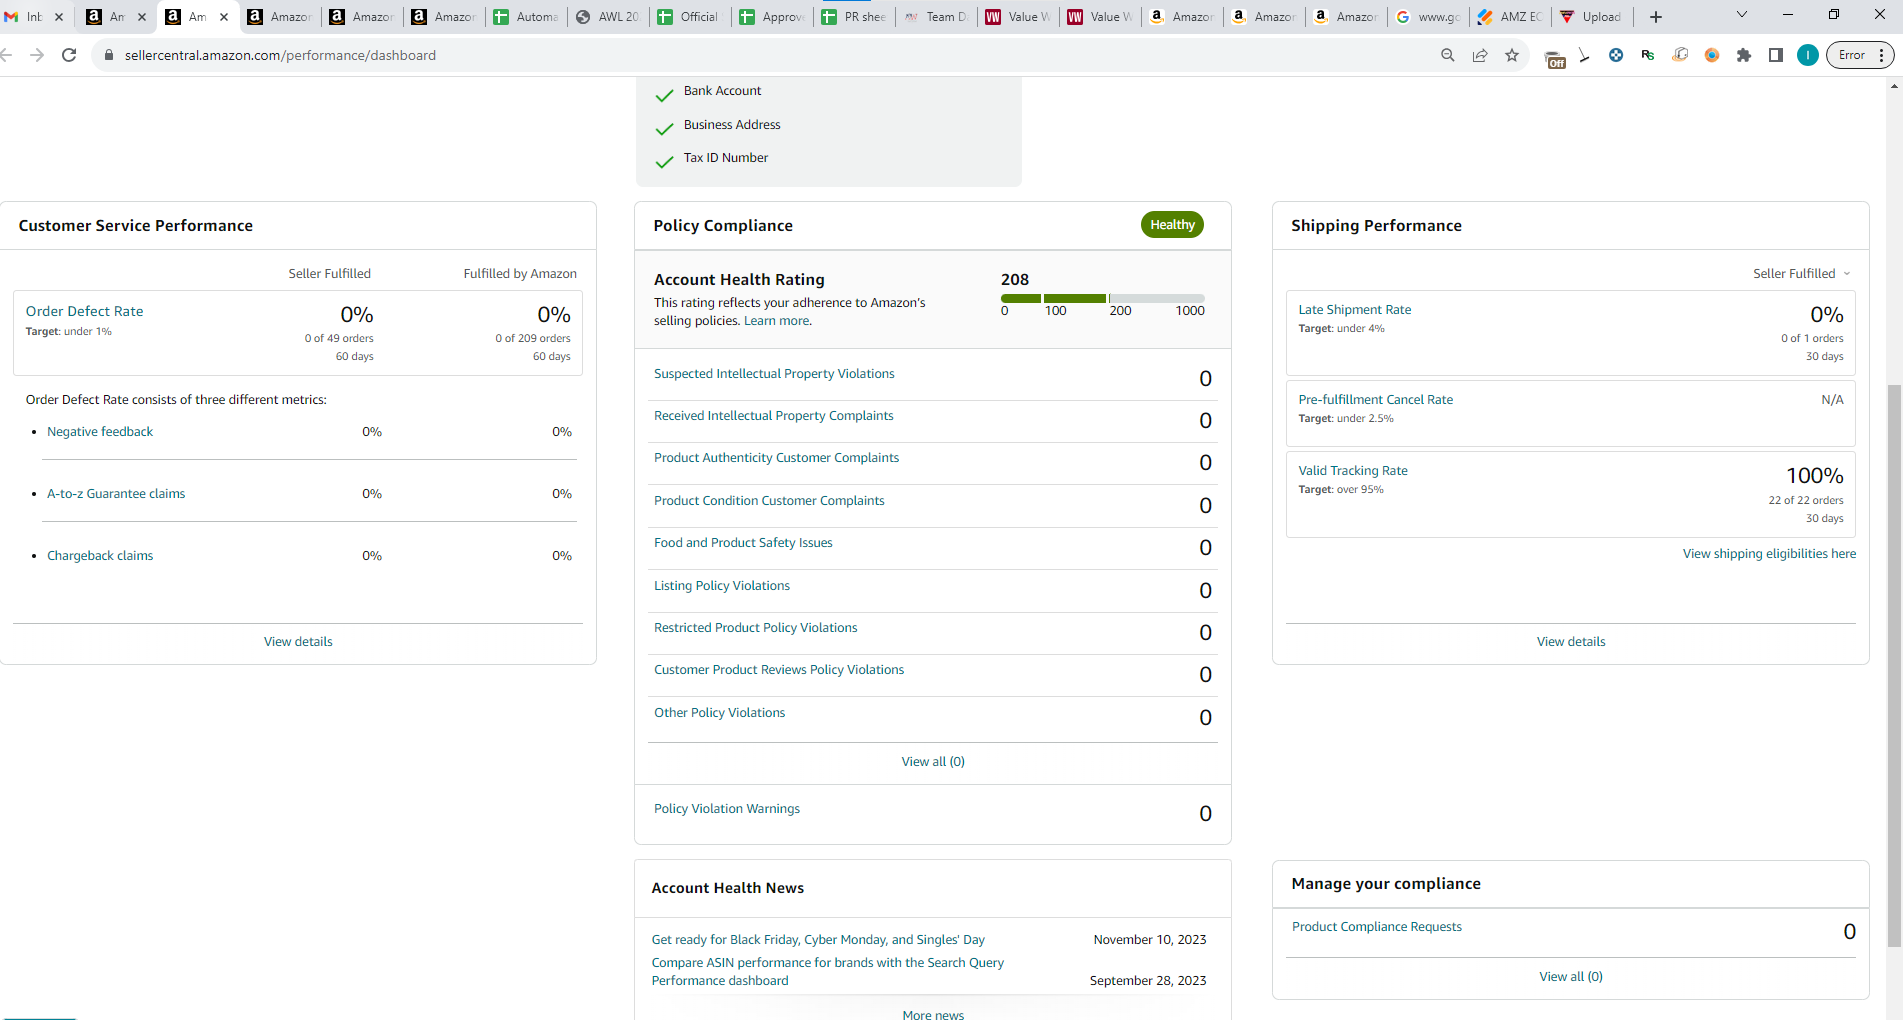Open Compare ASIN performance news article
Screen dimensions: 1903x1020
pos(828,972)
